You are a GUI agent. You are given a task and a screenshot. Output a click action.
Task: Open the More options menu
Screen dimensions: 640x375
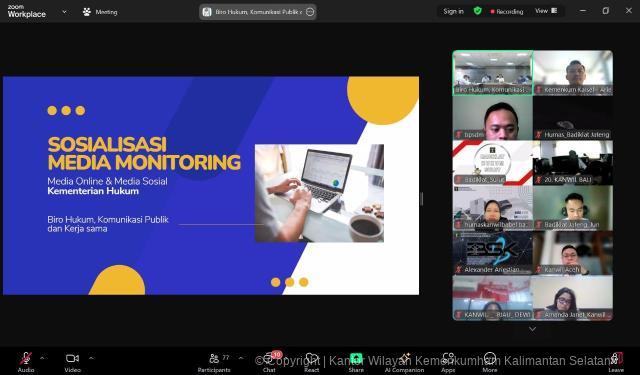point(490,358)
